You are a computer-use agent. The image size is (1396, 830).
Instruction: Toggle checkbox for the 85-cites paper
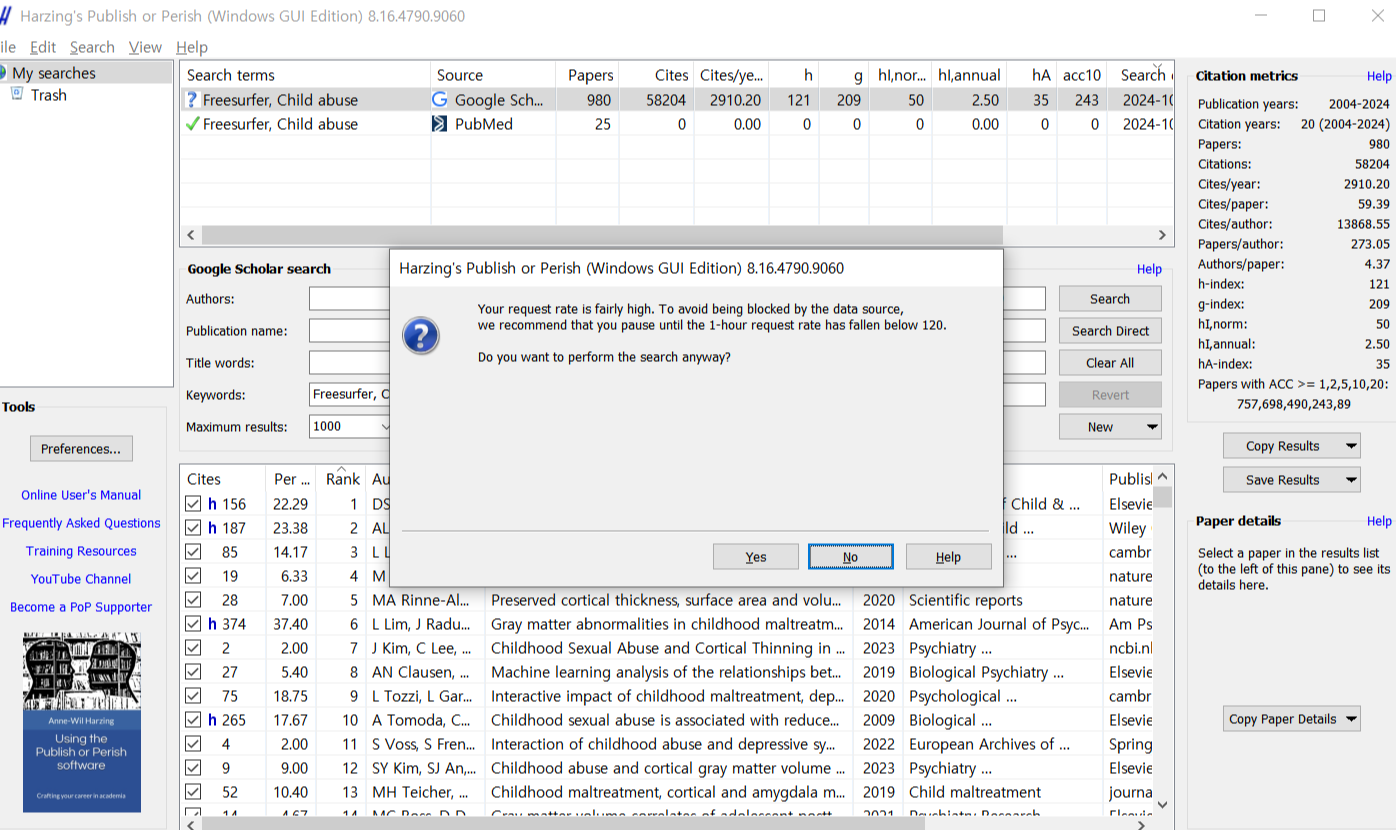point(194,552)
